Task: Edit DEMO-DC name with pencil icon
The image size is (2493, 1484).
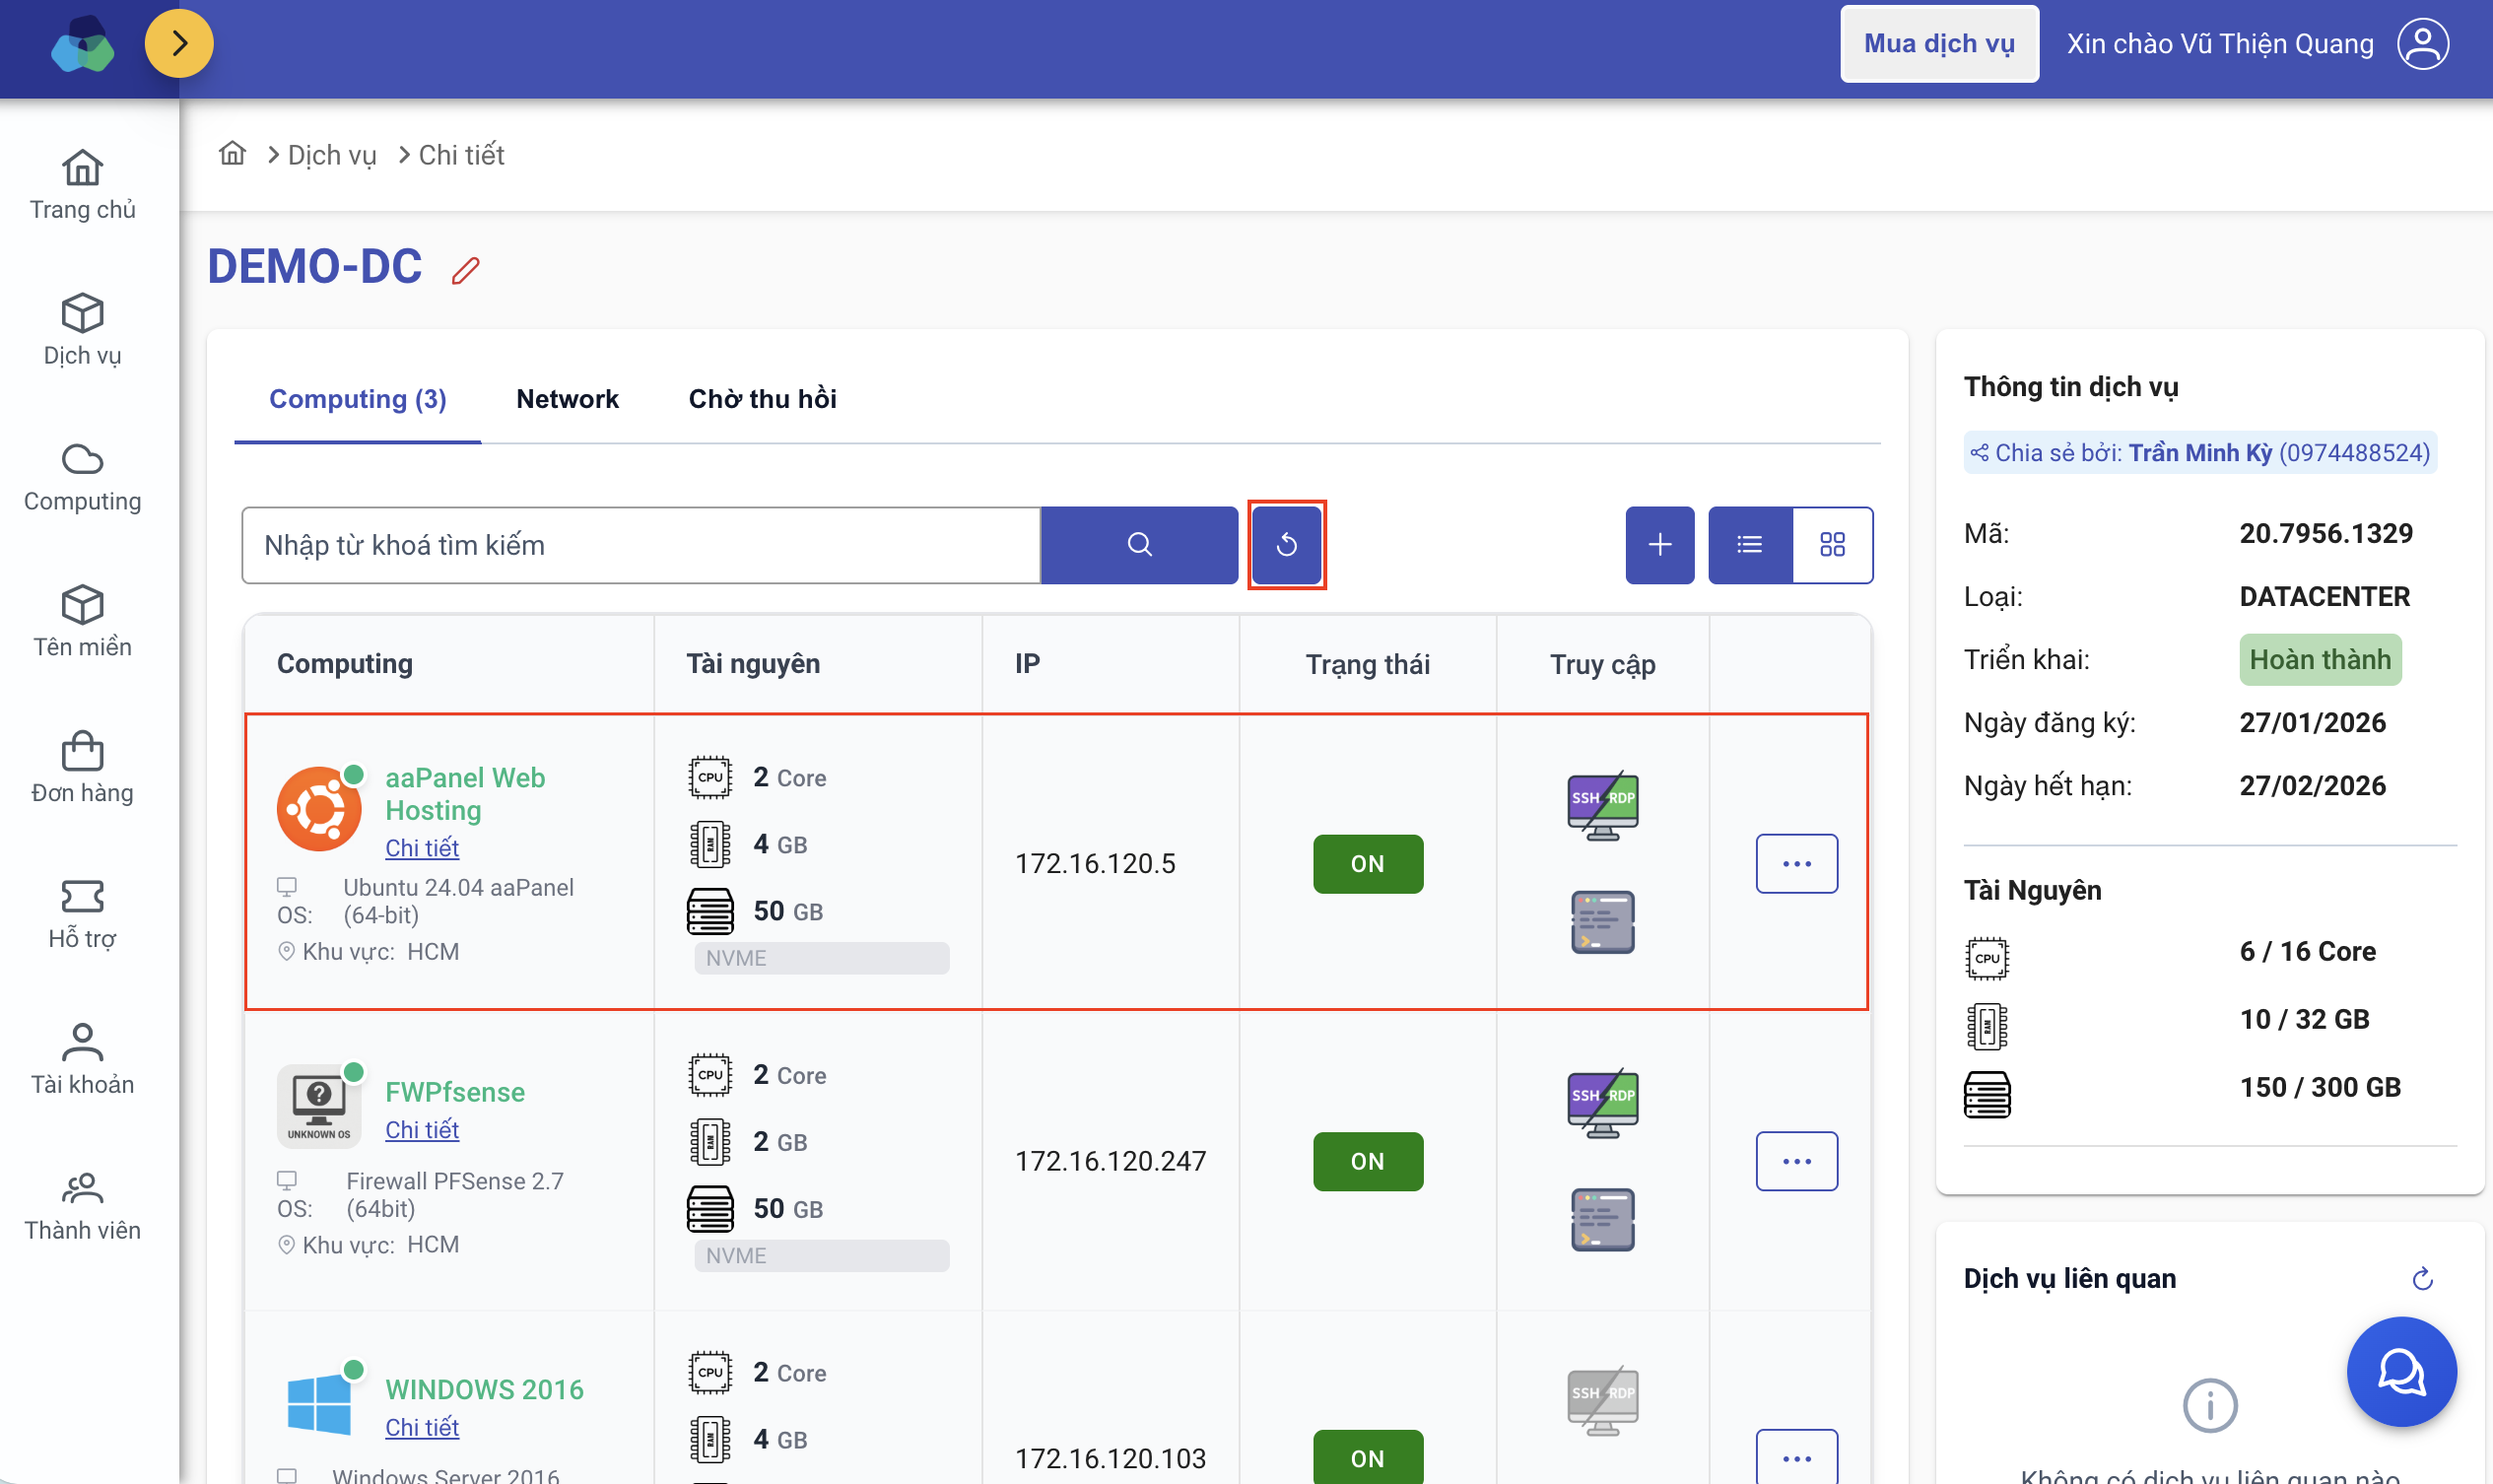Action: click(x=465, y=270)
